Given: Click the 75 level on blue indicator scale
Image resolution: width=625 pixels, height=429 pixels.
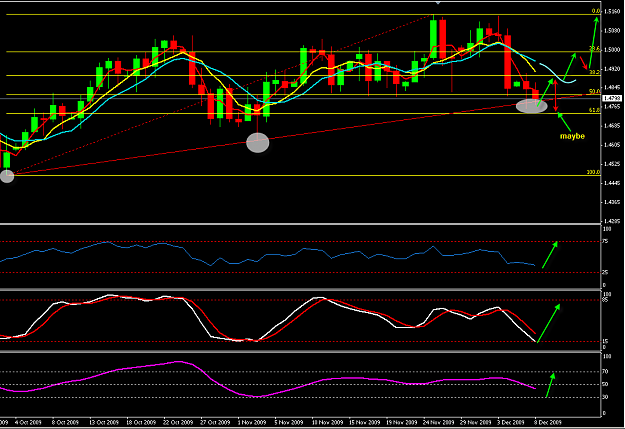Looking at the screenshot, I should tap(605, 241).
